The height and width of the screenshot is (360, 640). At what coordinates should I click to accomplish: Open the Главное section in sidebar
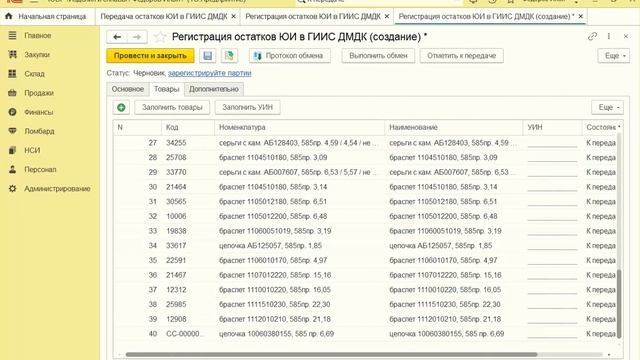38,36
